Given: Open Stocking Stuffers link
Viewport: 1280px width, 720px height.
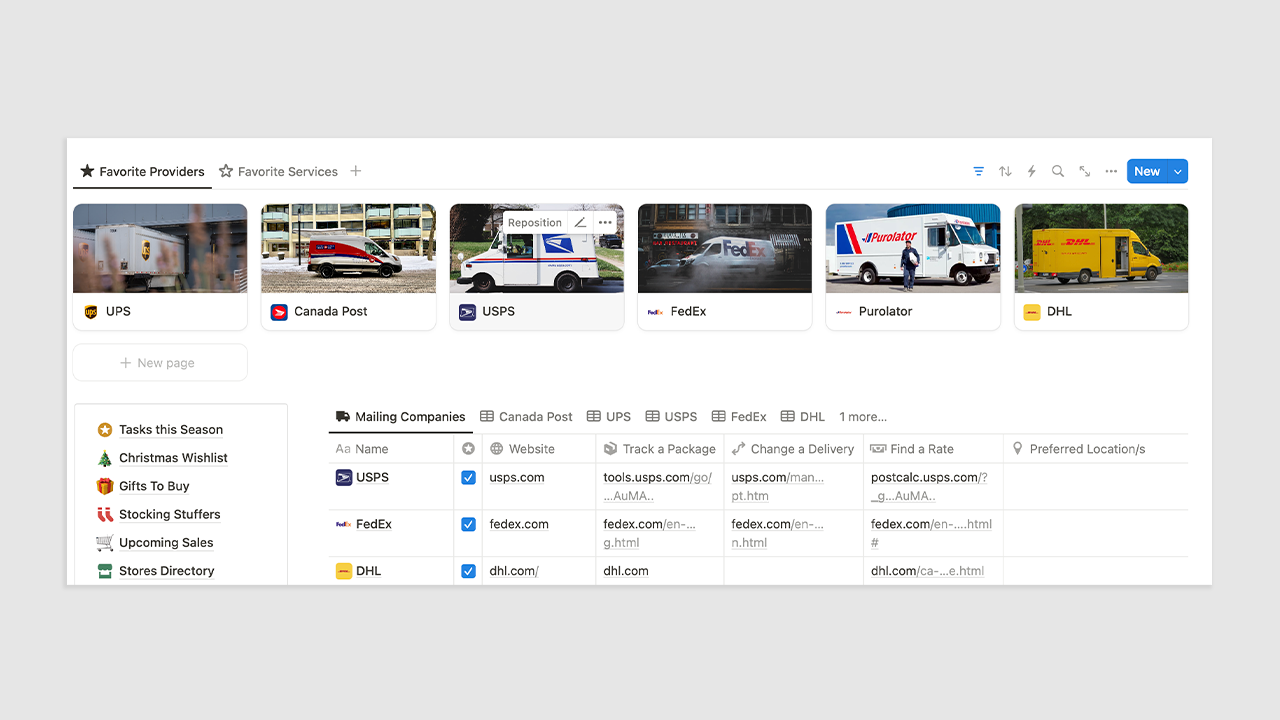Looking at the screenshot, I should point(169,514).
